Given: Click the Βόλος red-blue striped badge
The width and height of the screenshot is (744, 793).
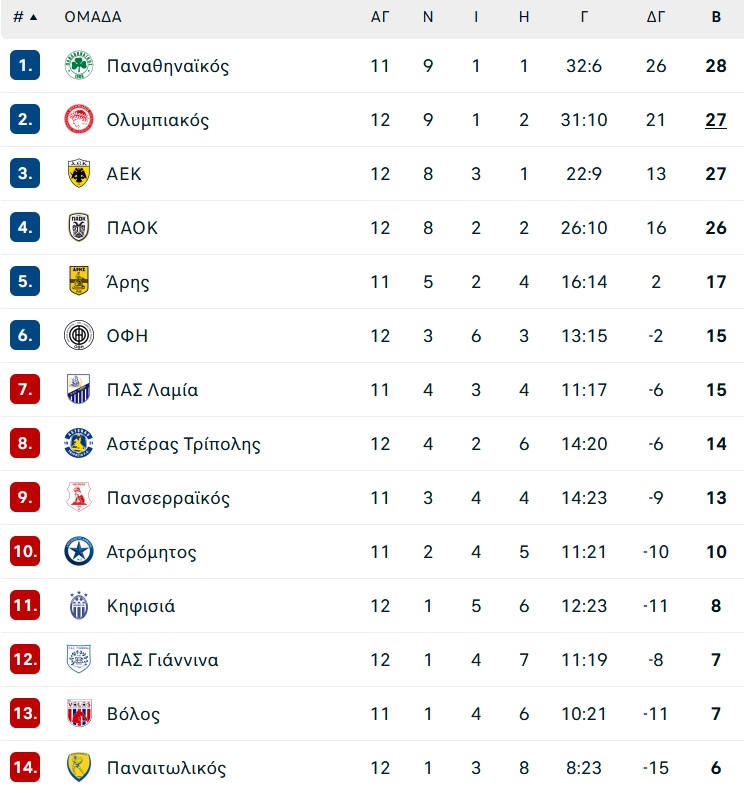Looking at the screenshot, I should coord(79,713).
